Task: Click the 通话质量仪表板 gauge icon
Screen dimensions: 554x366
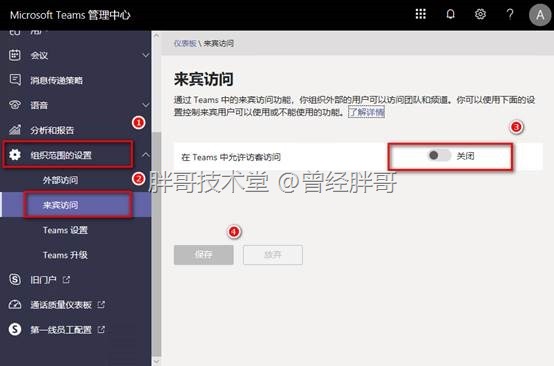Action: pyautogui.click(x=15, y=304)
